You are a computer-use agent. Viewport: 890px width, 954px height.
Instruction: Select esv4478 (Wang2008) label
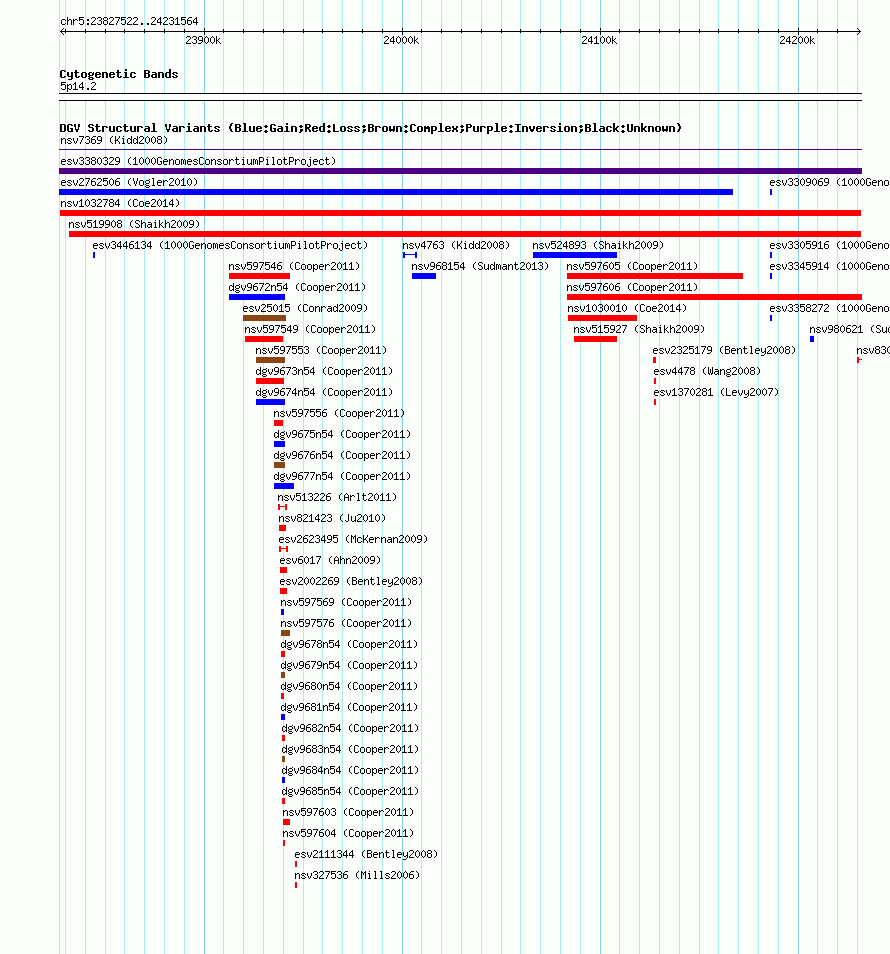707,371
